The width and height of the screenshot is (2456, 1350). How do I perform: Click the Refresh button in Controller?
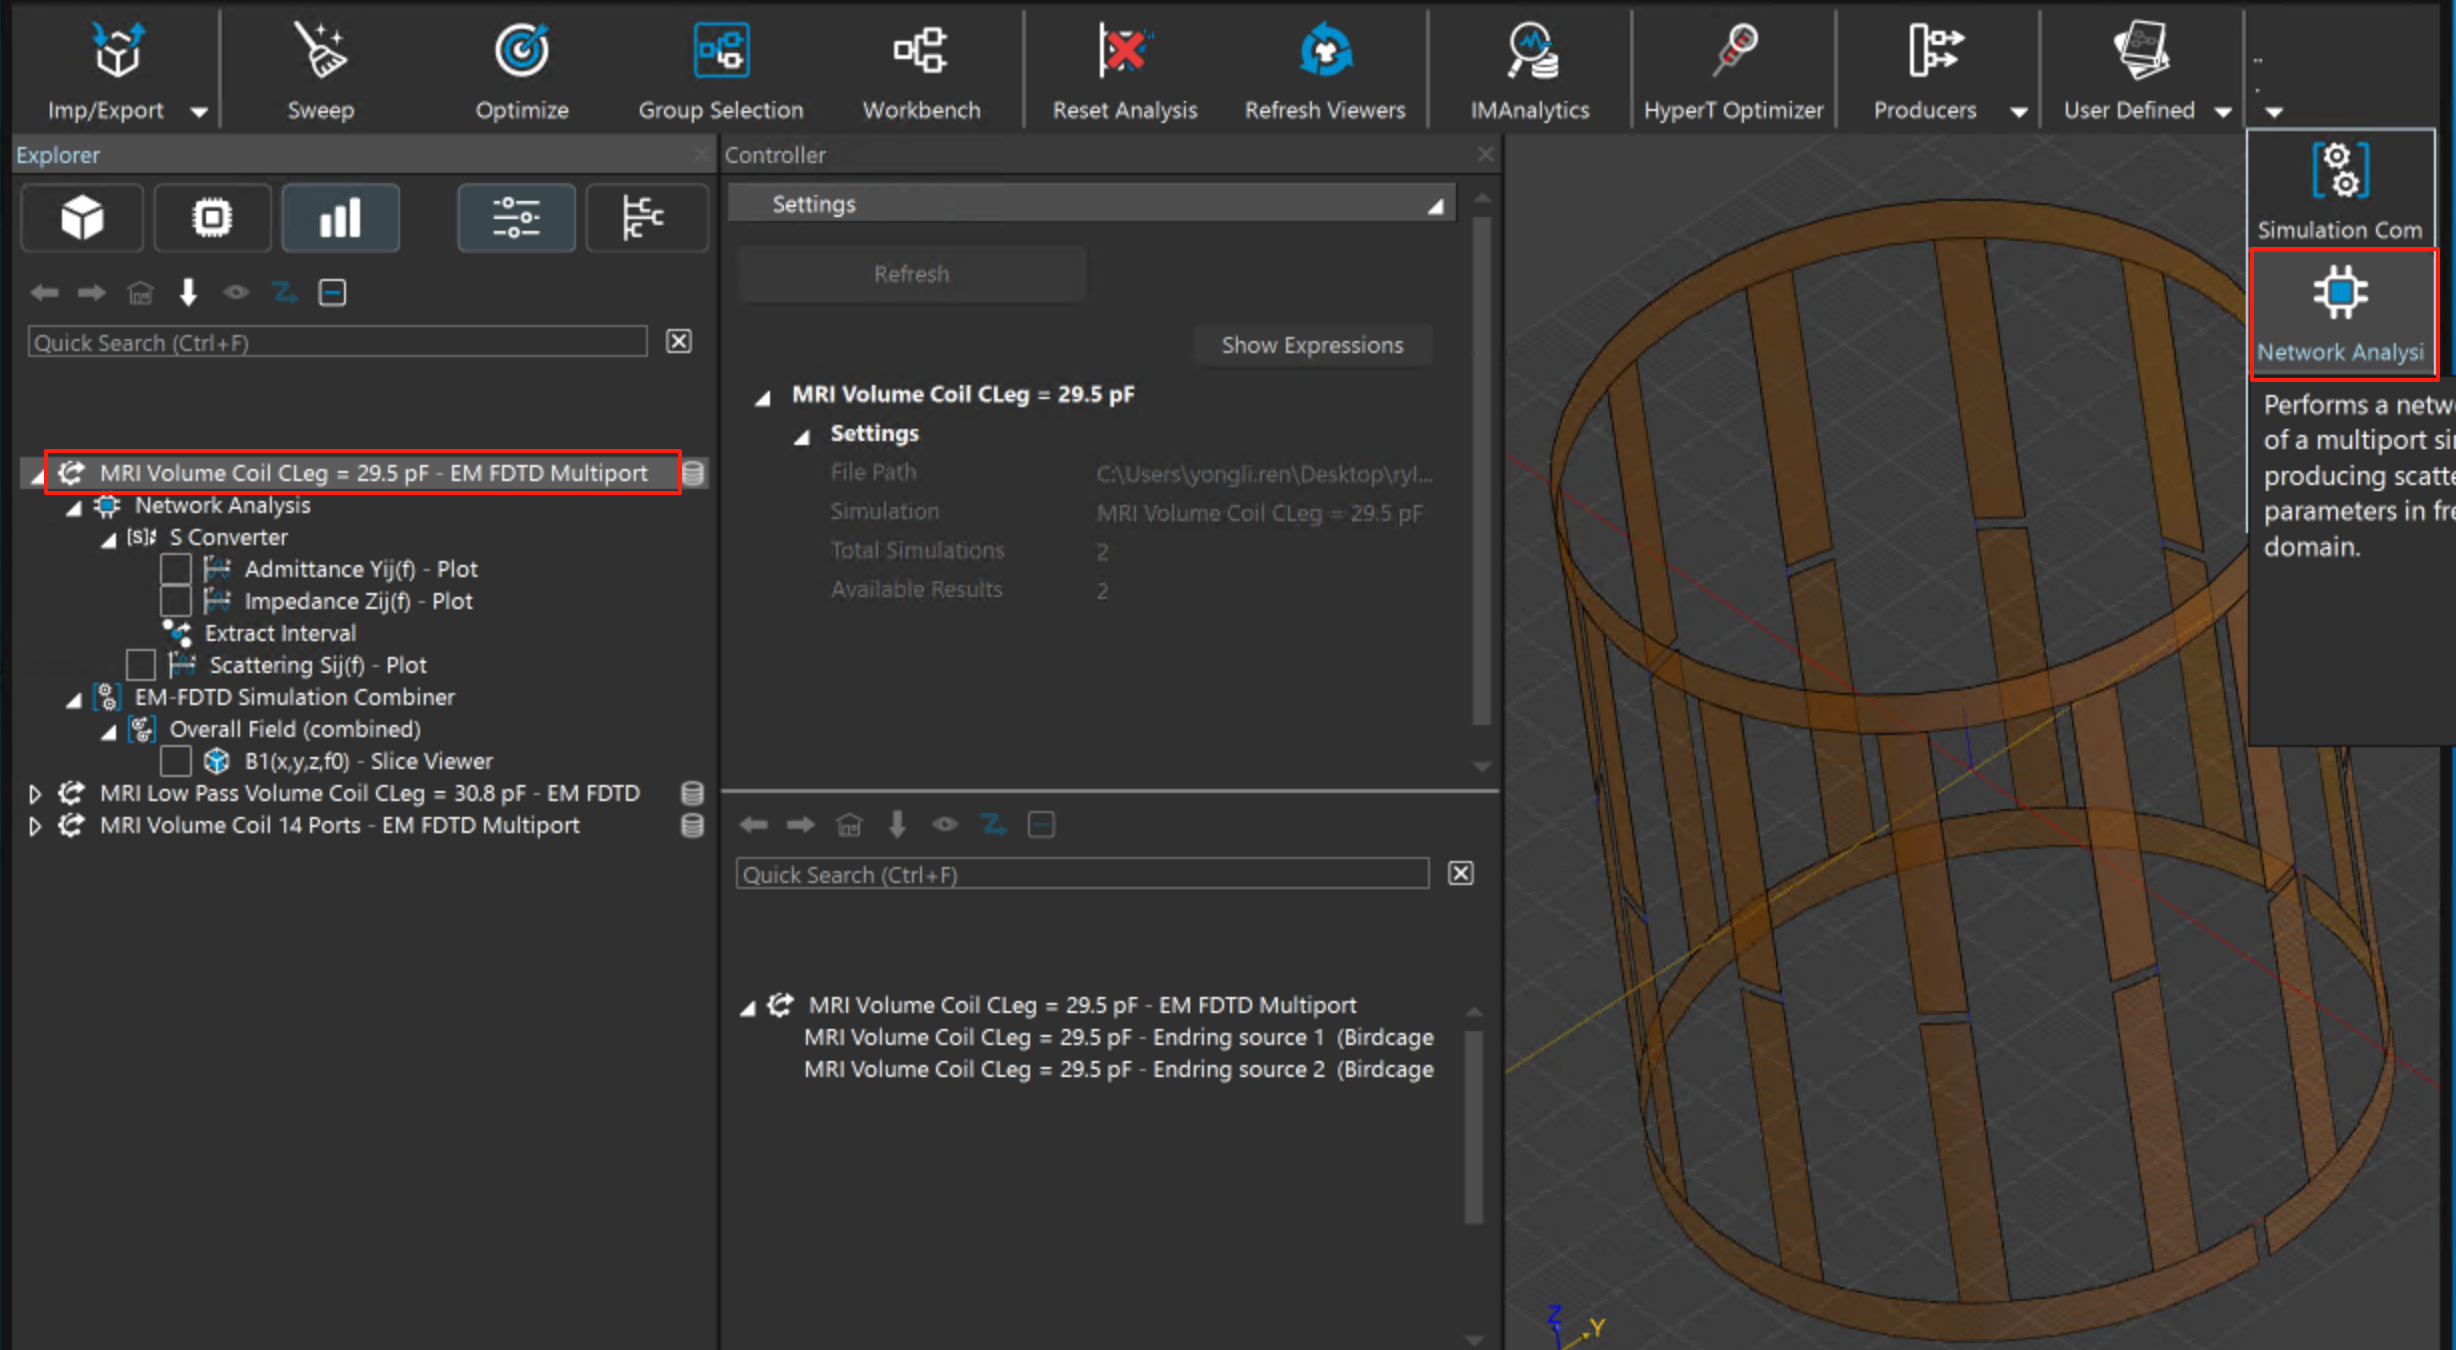[x=911, y=274]
